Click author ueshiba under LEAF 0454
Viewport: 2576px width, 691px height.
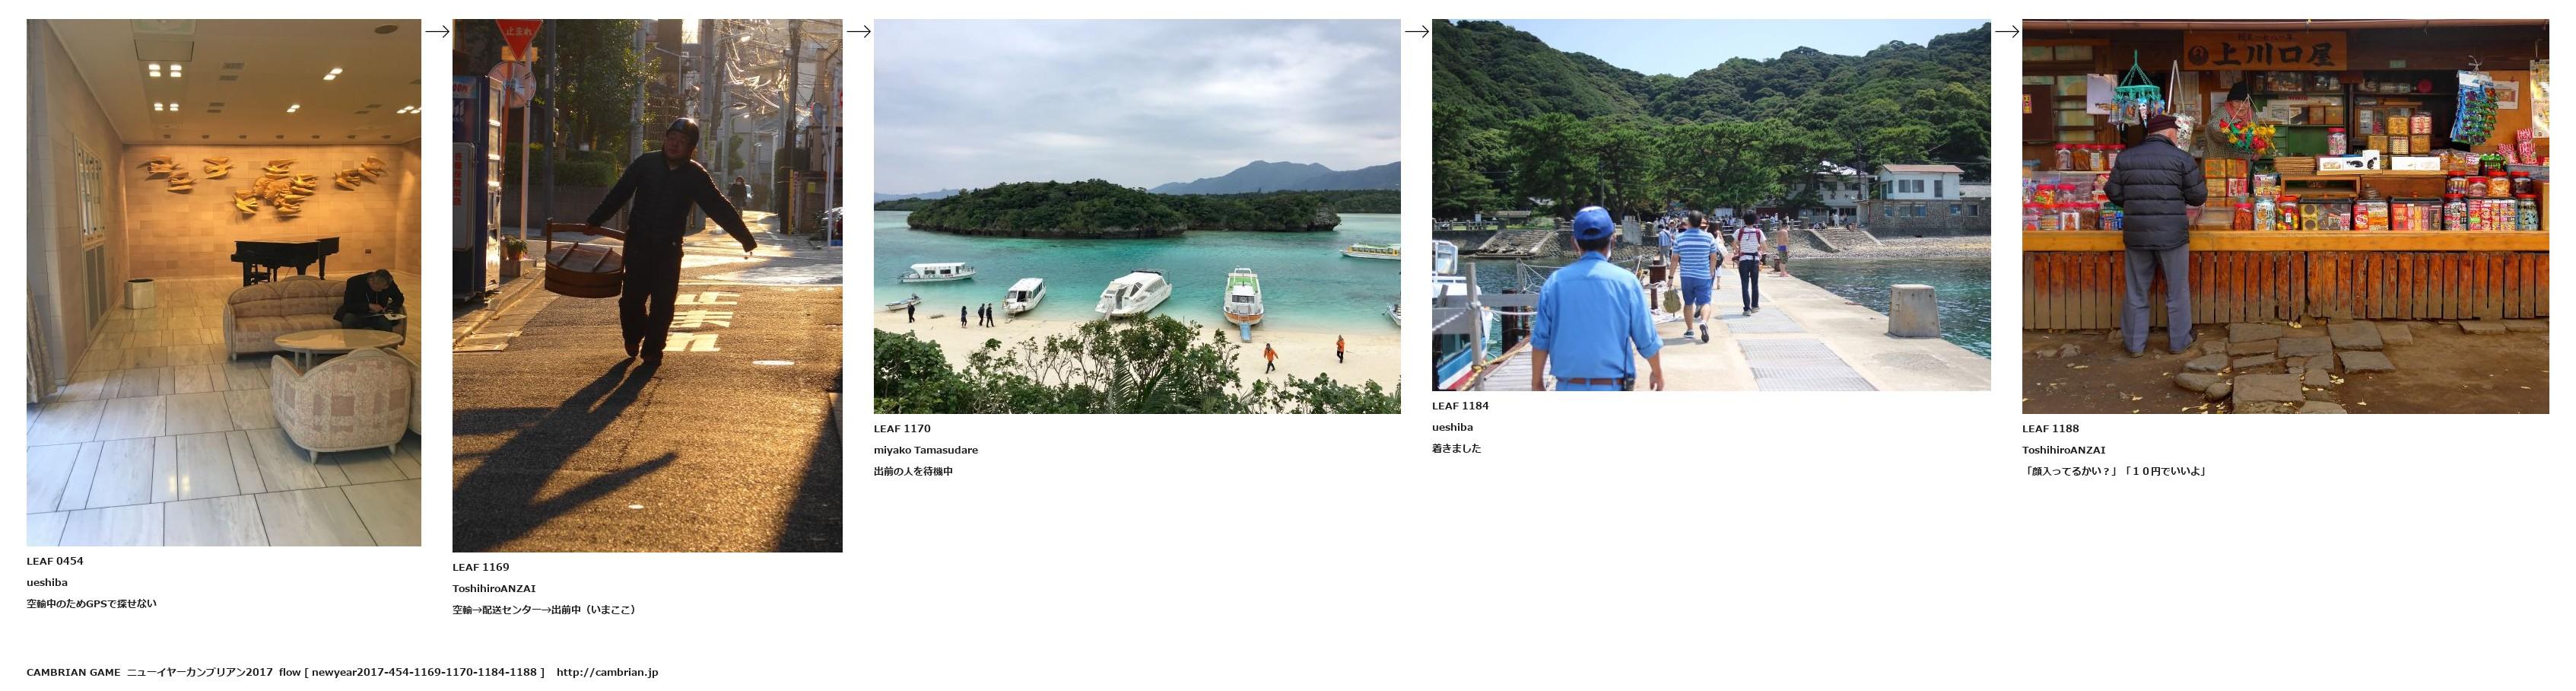coord(47,582)
